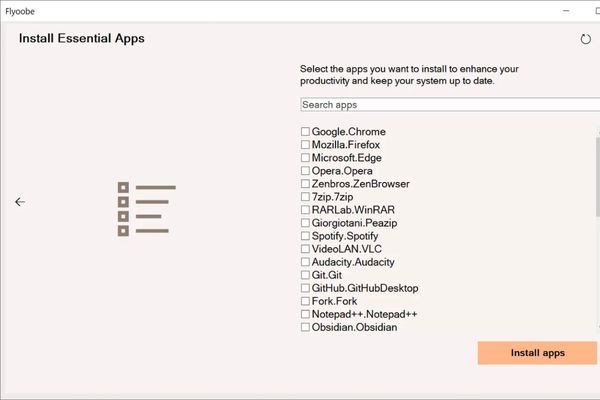Tick the Microsoft.Edge checkbox

[306, 158]
